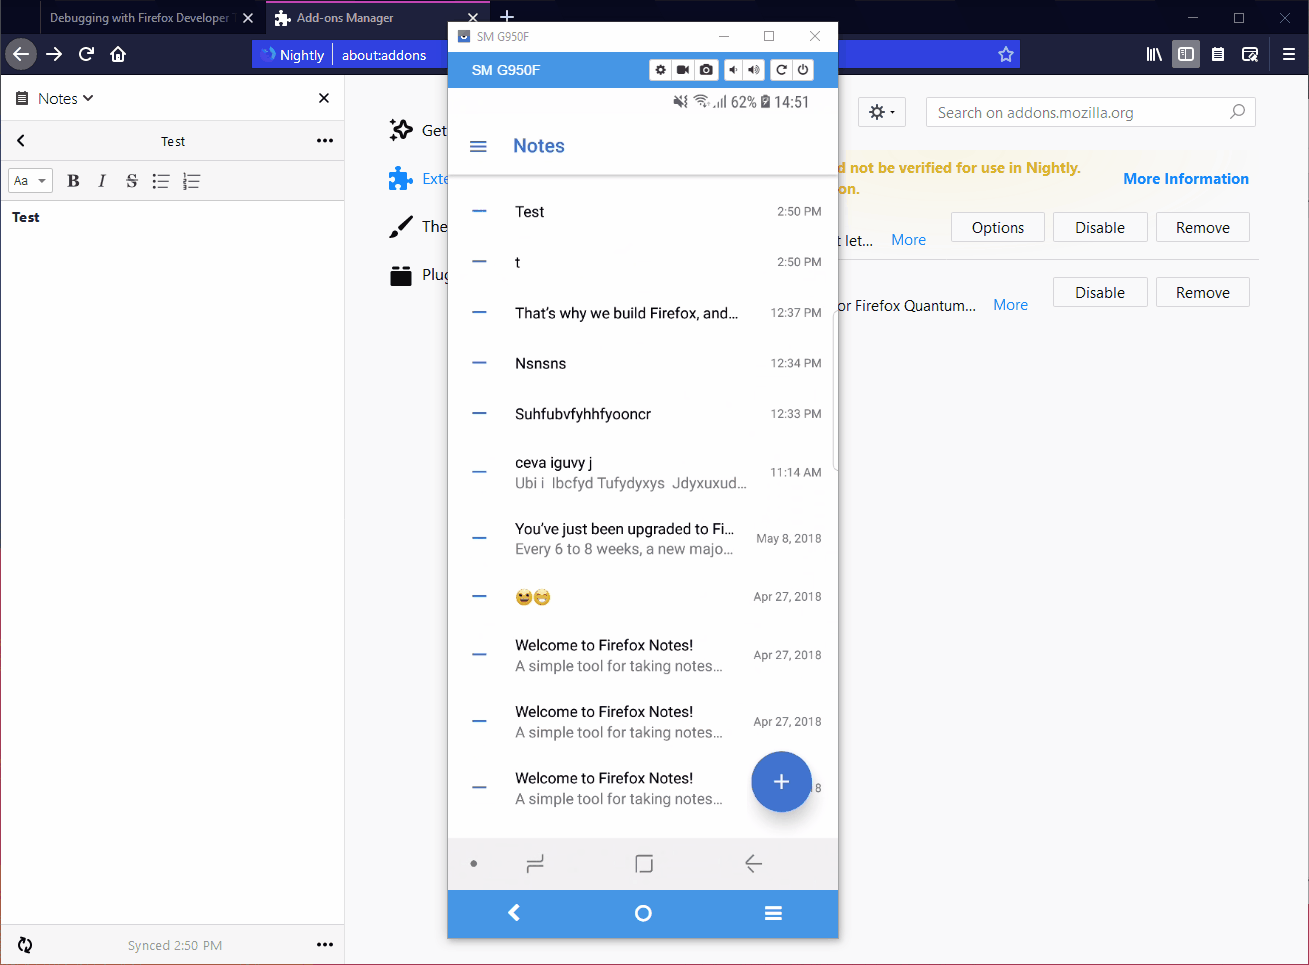The width and height of the screenshot is (1309, 965).
Task: Tap the blue plus button to add a note
Action: (781, 782)
